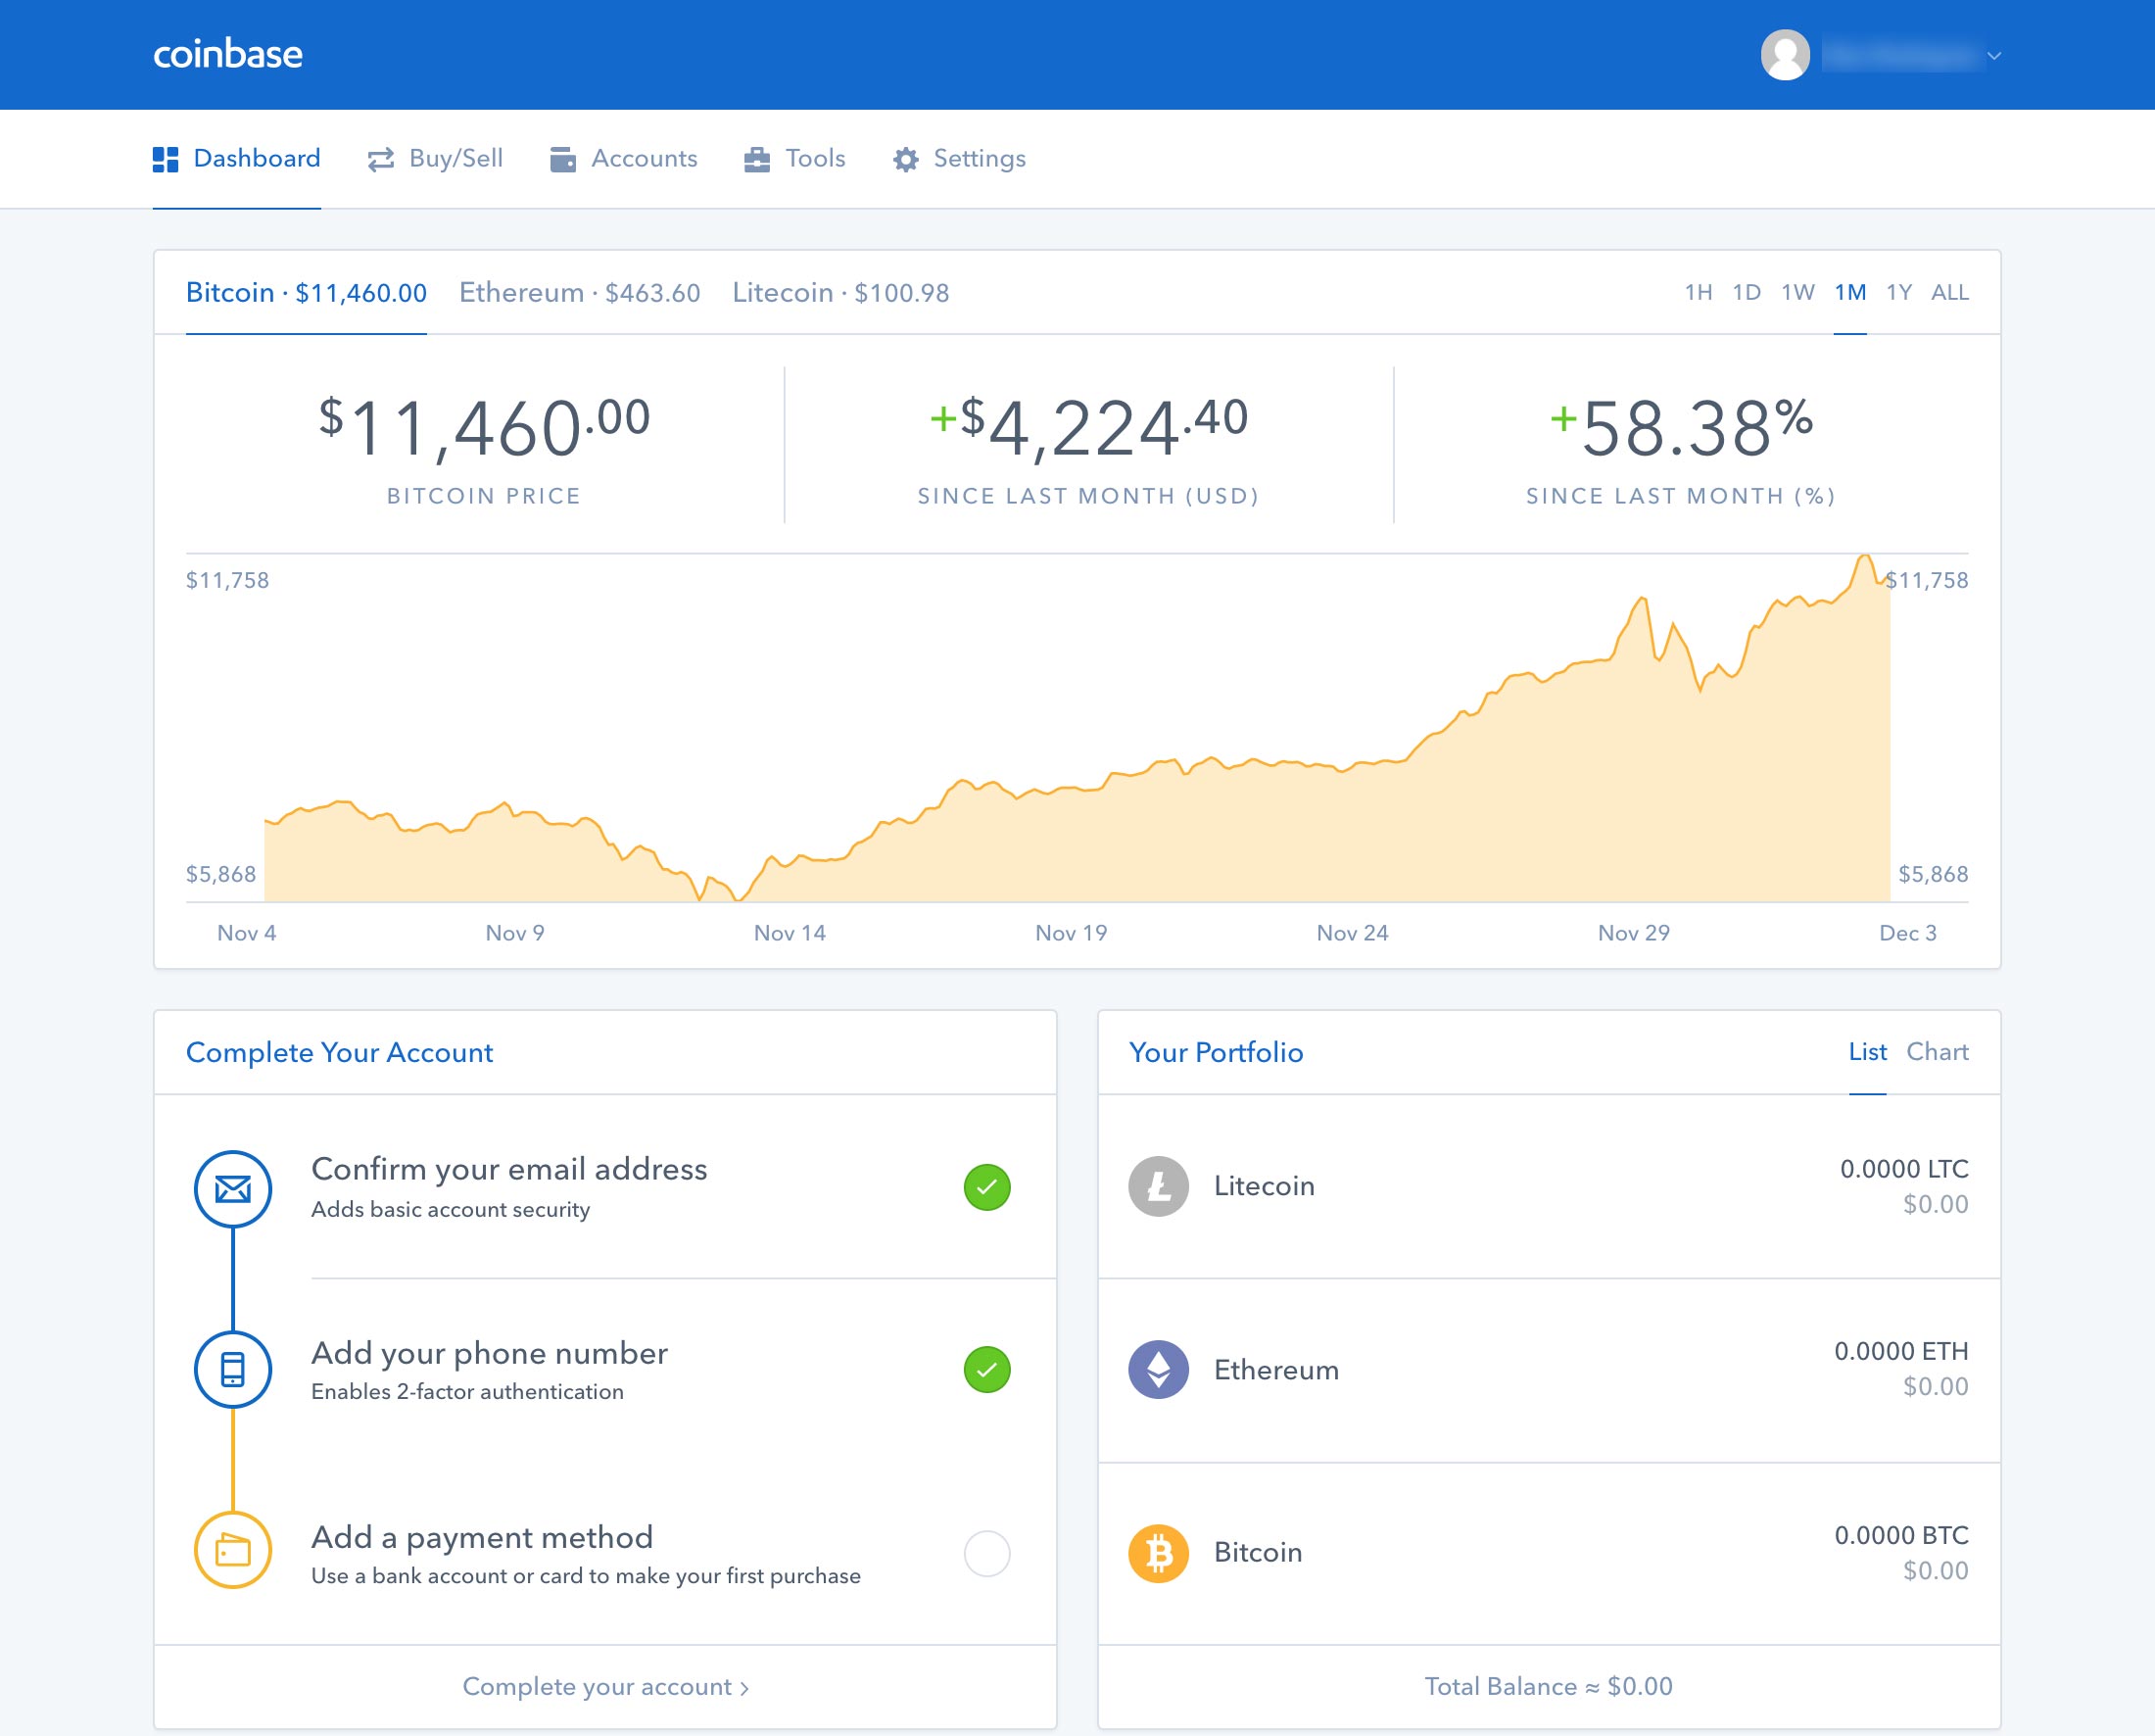This screenshot has height=1736, width=2155.
Task: Click the payment method wallet icon
Action: coord(233,1550)
